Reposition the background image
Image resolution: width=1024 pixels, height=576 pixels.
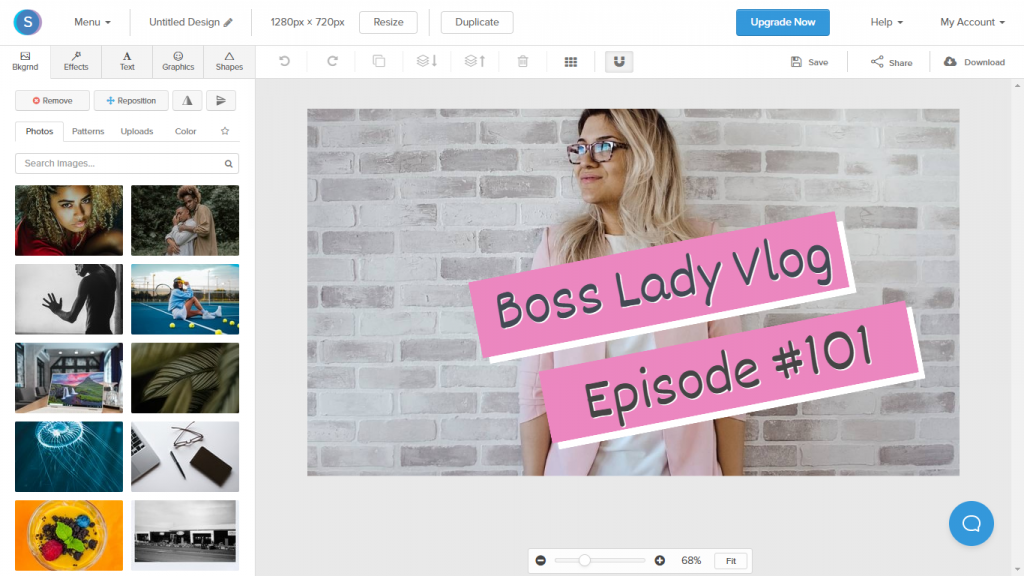(130, 100)
